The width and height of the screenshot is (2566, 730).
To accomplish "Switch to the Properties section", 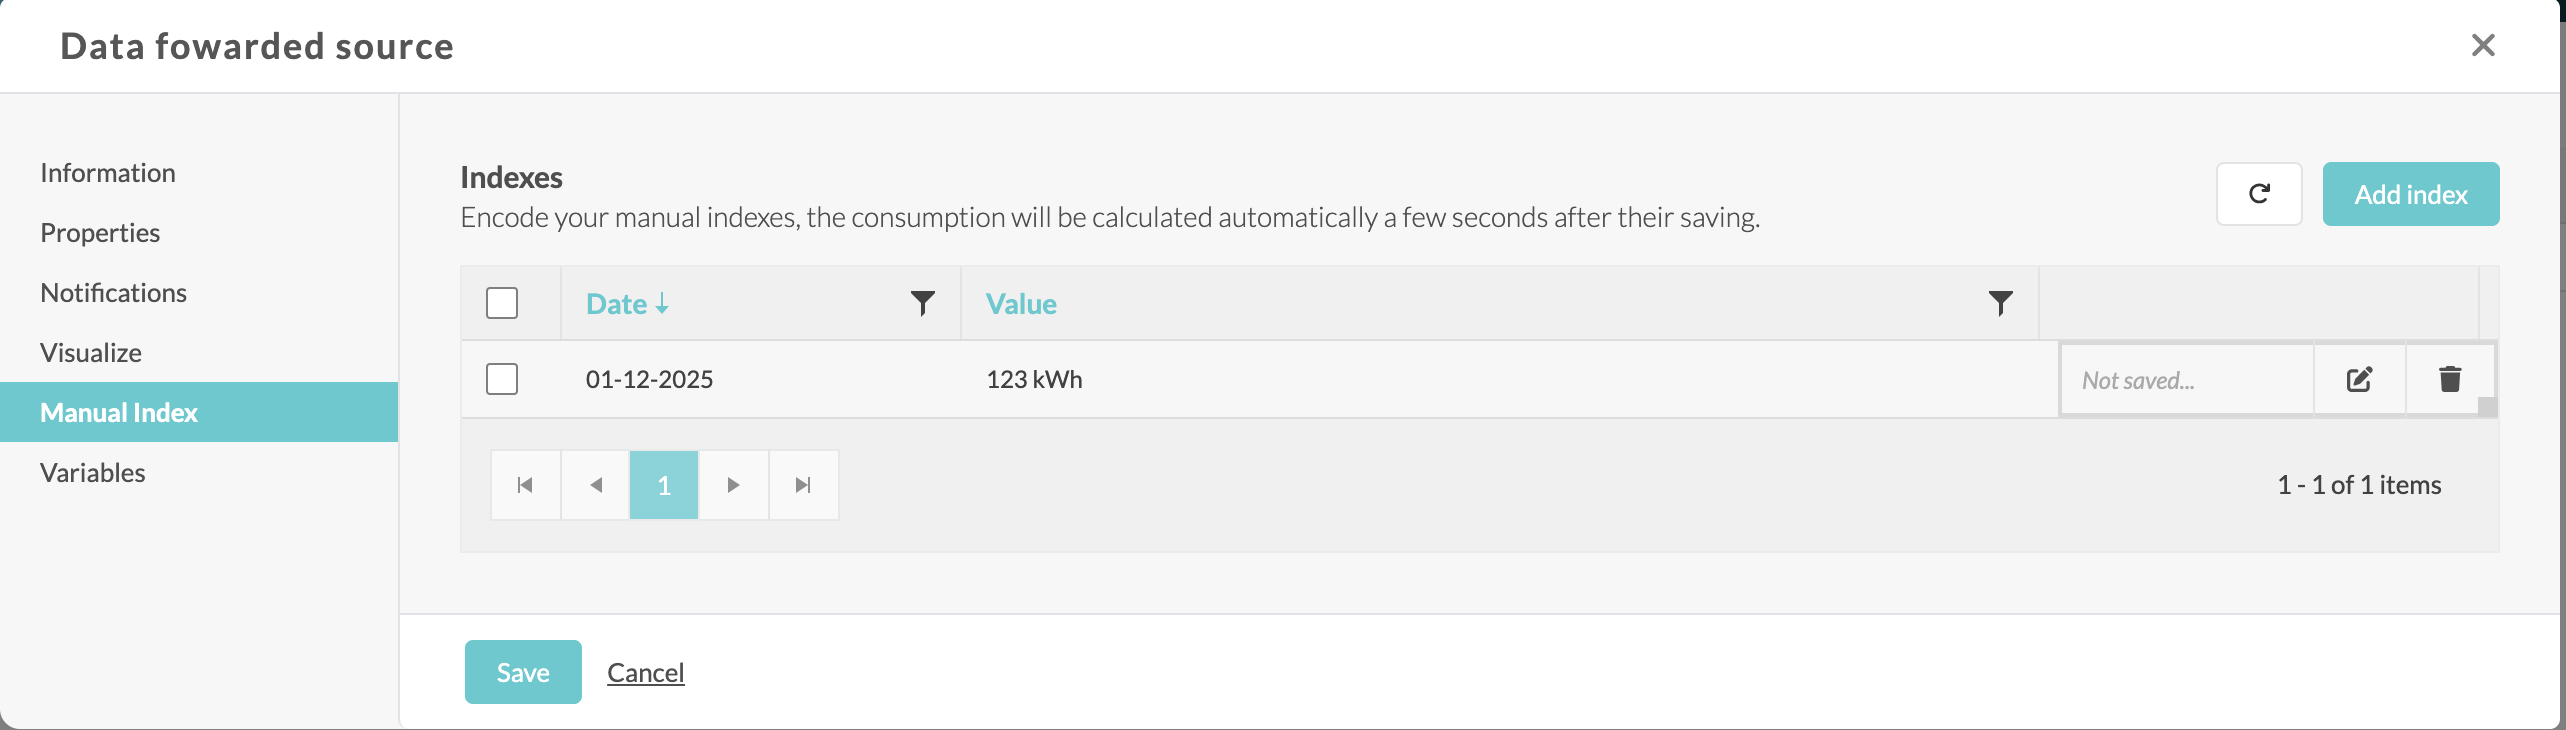I will point(100,233).
